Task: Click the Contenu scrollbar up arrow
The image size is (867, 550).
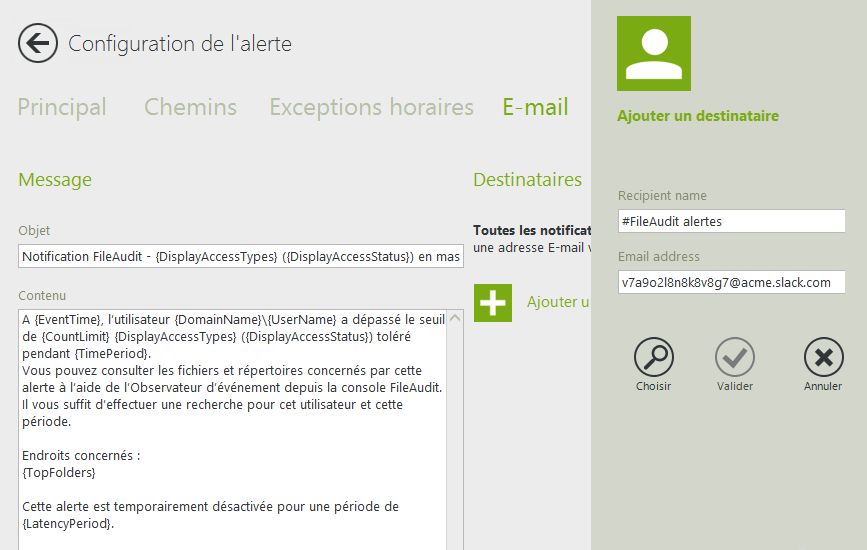Action: coord(455,319)
